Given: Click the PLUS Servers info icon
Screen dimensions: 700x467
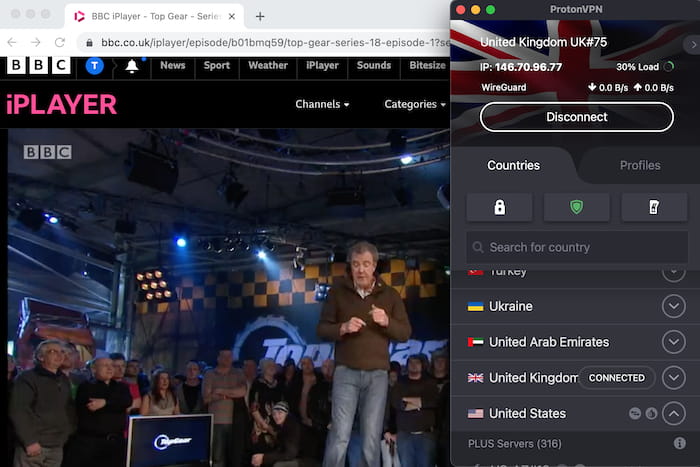Looking at the screenshot, I should coord(679,443).
